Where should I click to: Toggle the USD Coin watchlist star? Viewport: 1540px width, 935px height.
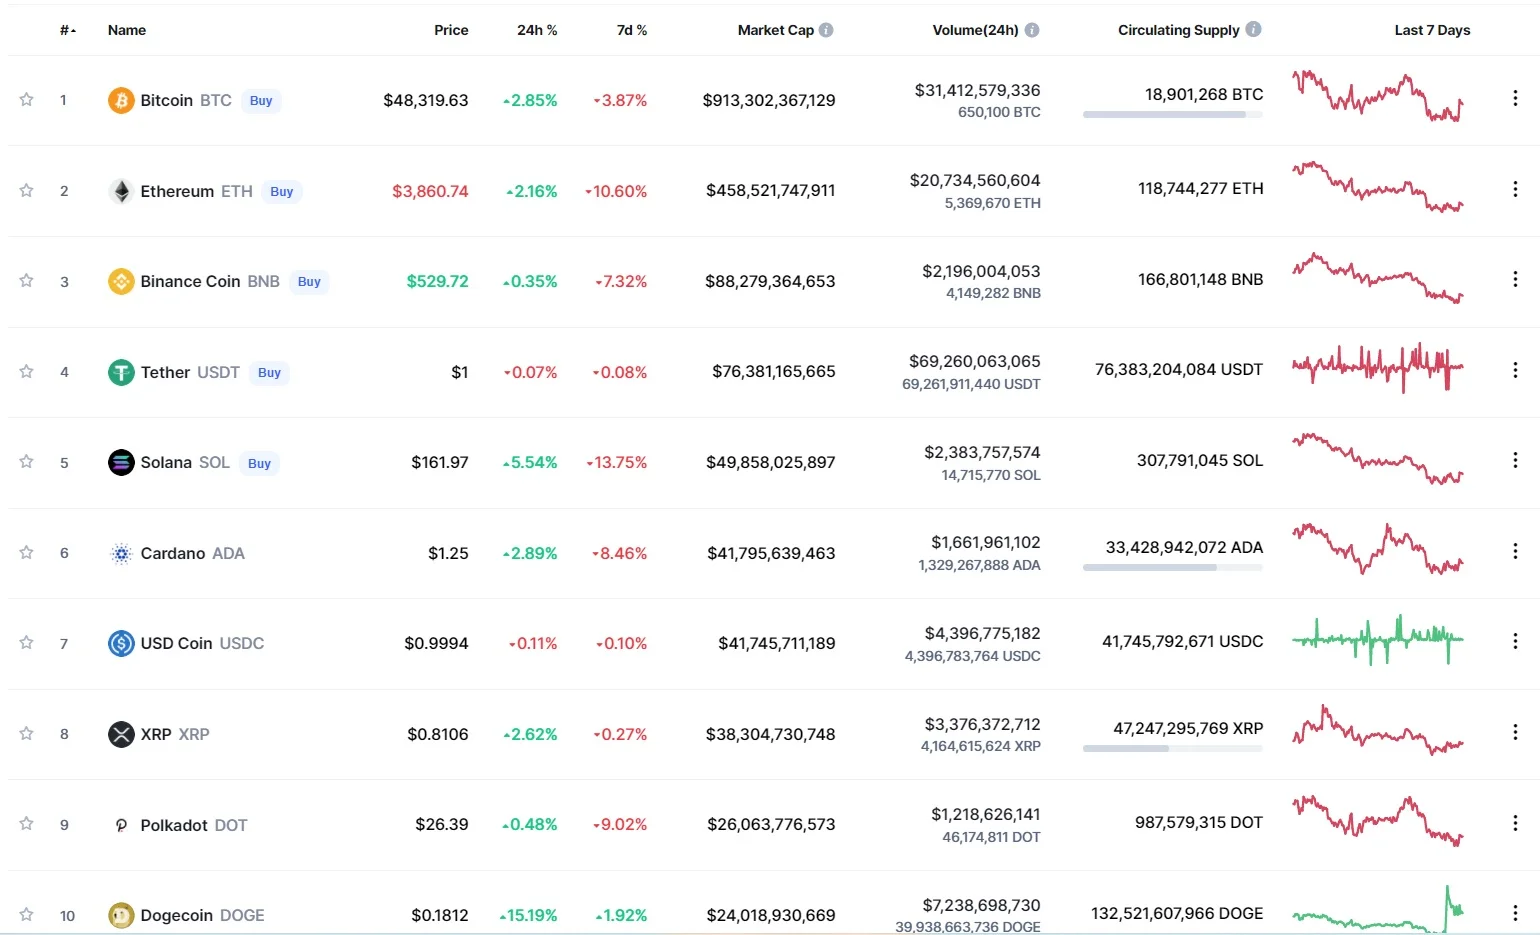[x=27, y=643]
